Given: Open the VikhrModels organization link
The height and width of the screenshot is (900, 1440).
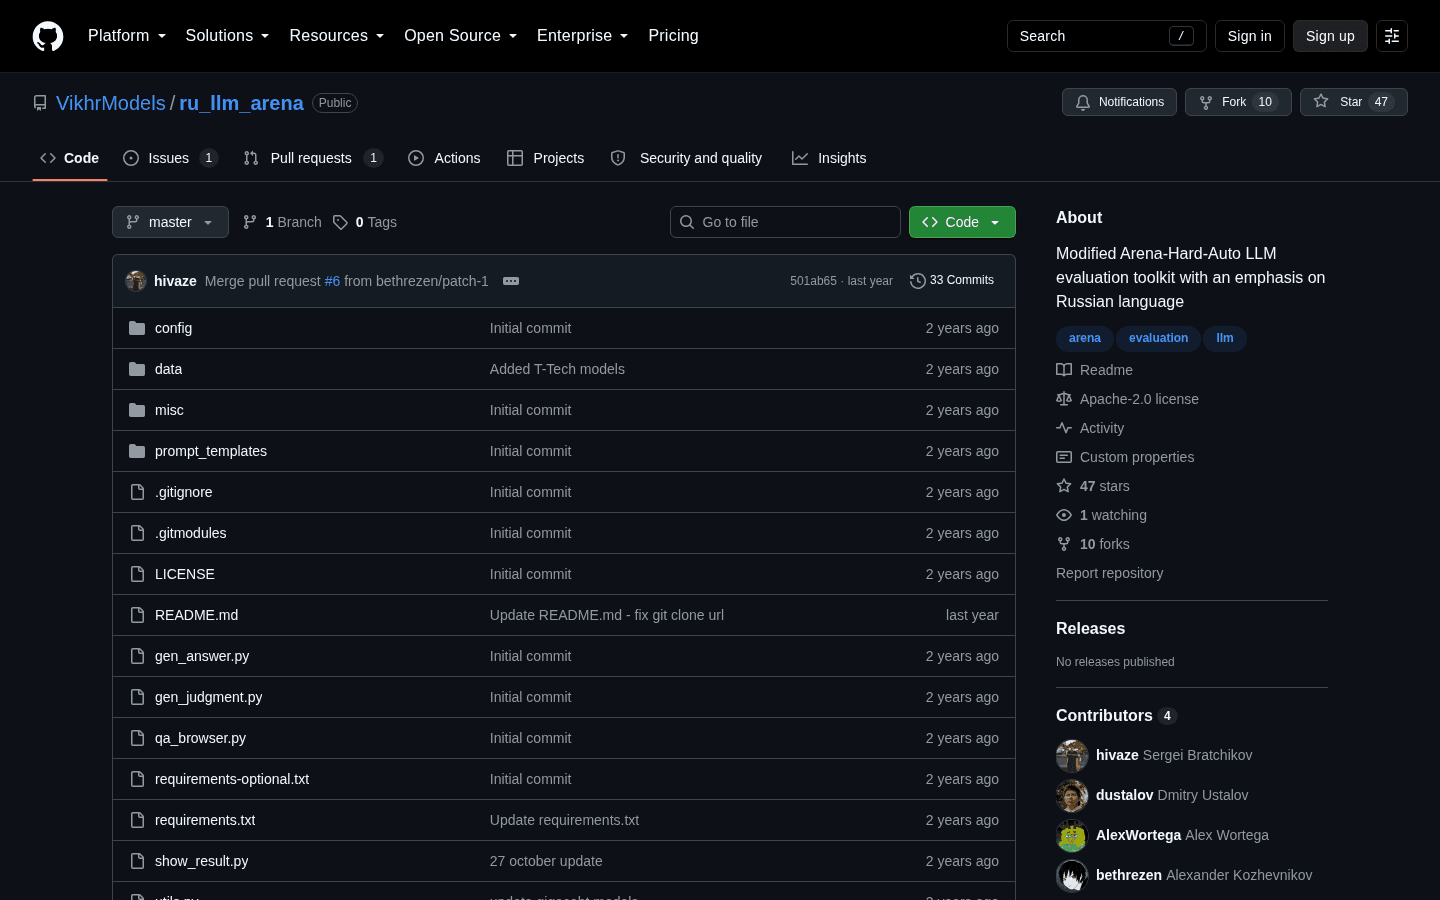Looking at the screenshot, I should (x=111, y=103).
